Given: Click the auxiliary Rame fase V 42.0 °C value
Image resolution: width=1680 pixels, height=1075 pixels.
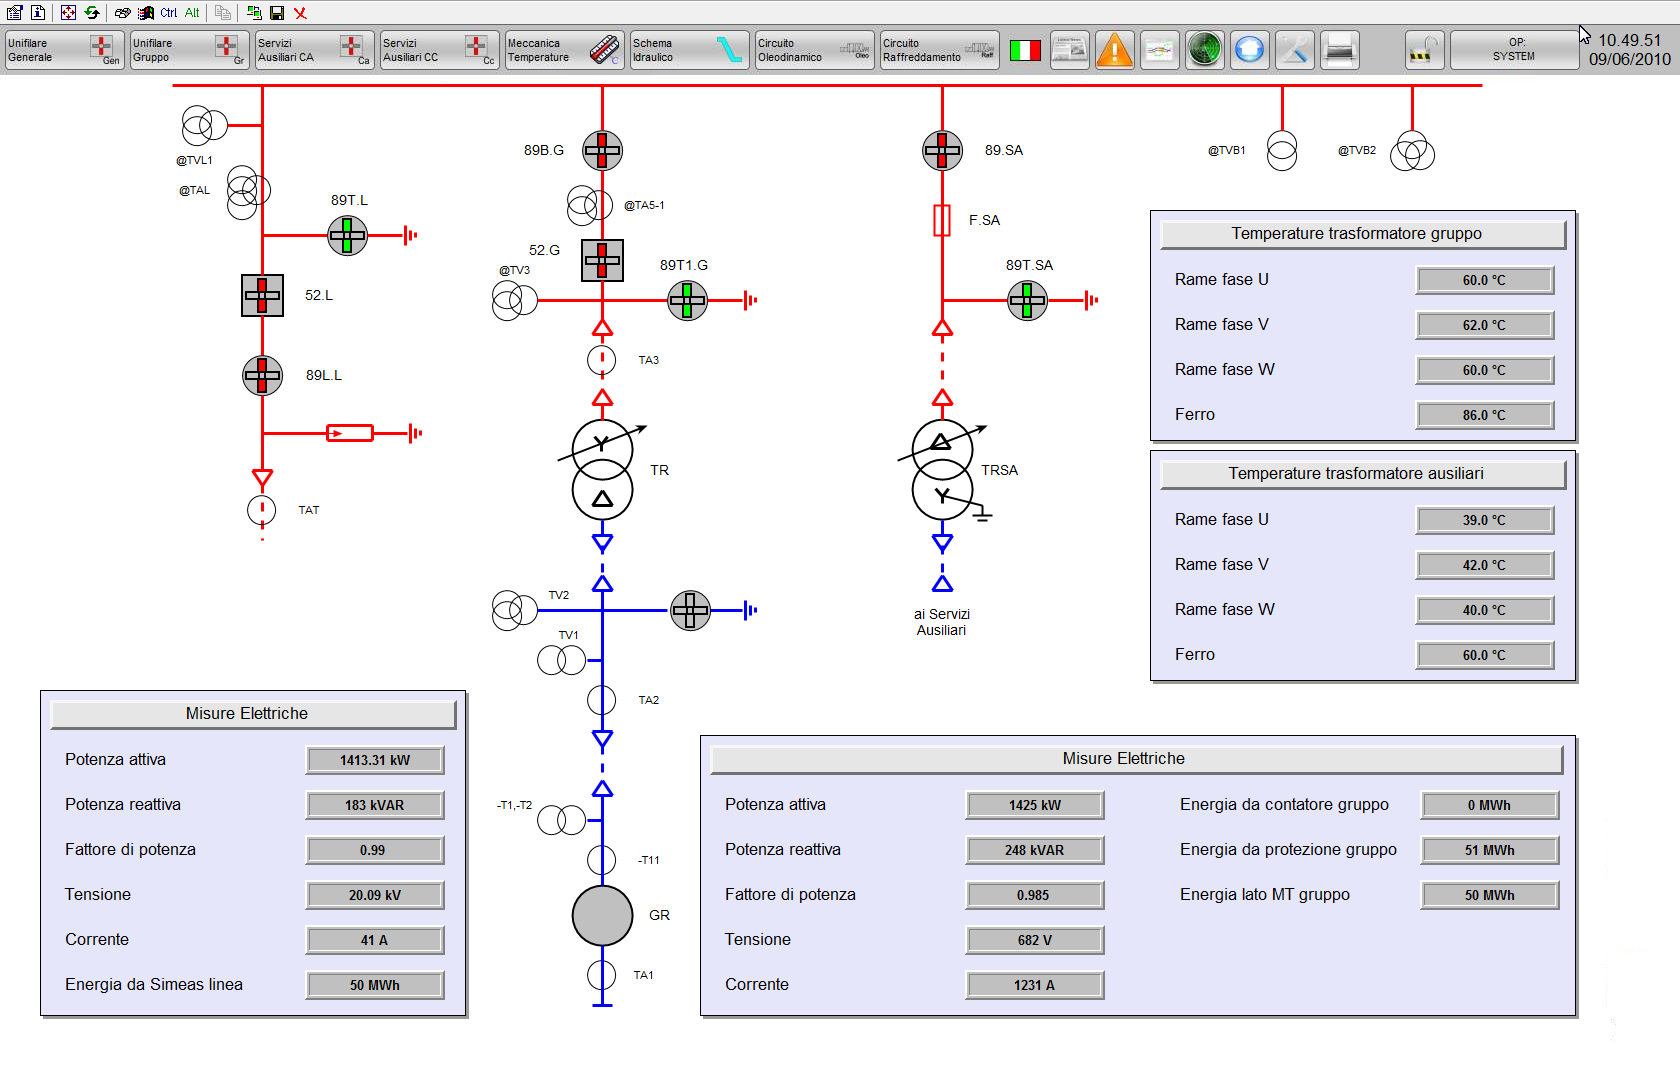Looking at the screenshot, I should 1485,565.
